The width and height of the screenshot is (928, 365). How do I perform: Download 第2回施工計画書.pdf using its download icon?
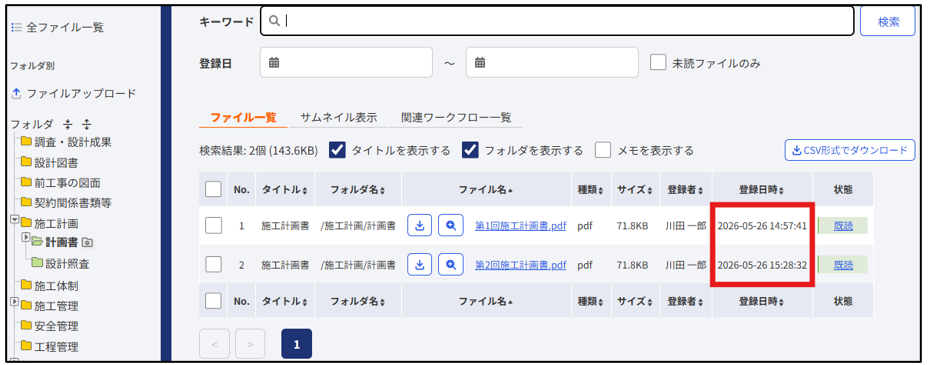click(x=420, y=265)
